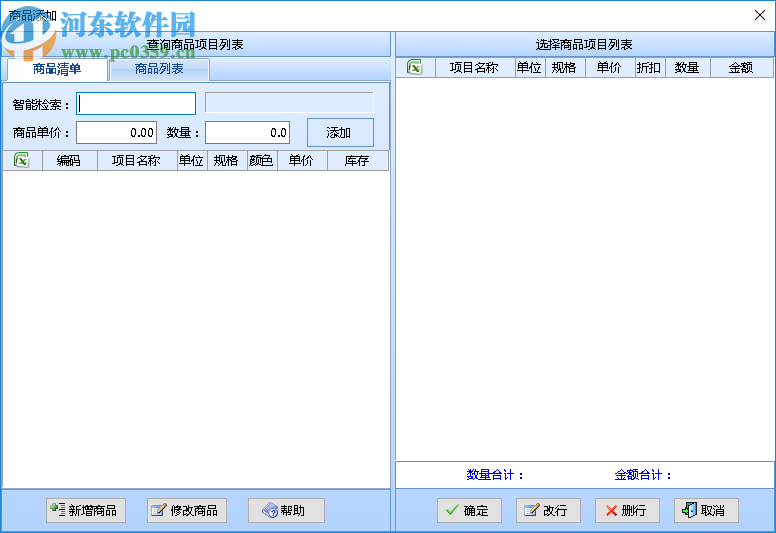776x533 pixels.
Task: Click 修改商品 button
Action: coord(187,510)
